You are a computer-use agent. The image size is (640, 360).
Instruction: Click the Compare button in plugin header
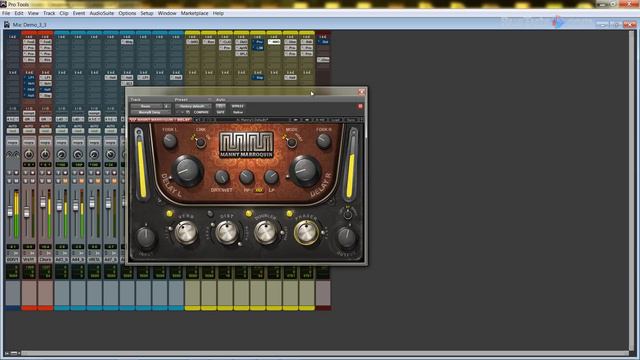(x=201, y=112)
